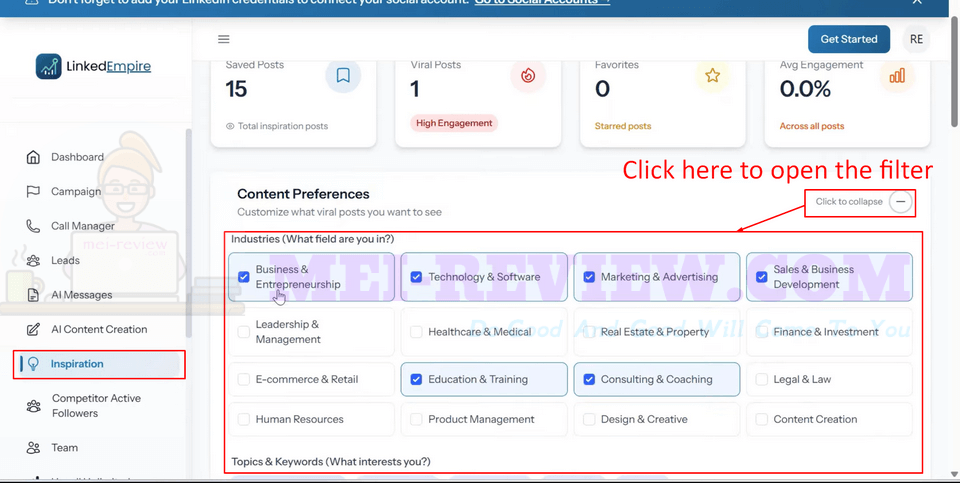Click the Topics & Keywords heading

click(x=331, y=462)
